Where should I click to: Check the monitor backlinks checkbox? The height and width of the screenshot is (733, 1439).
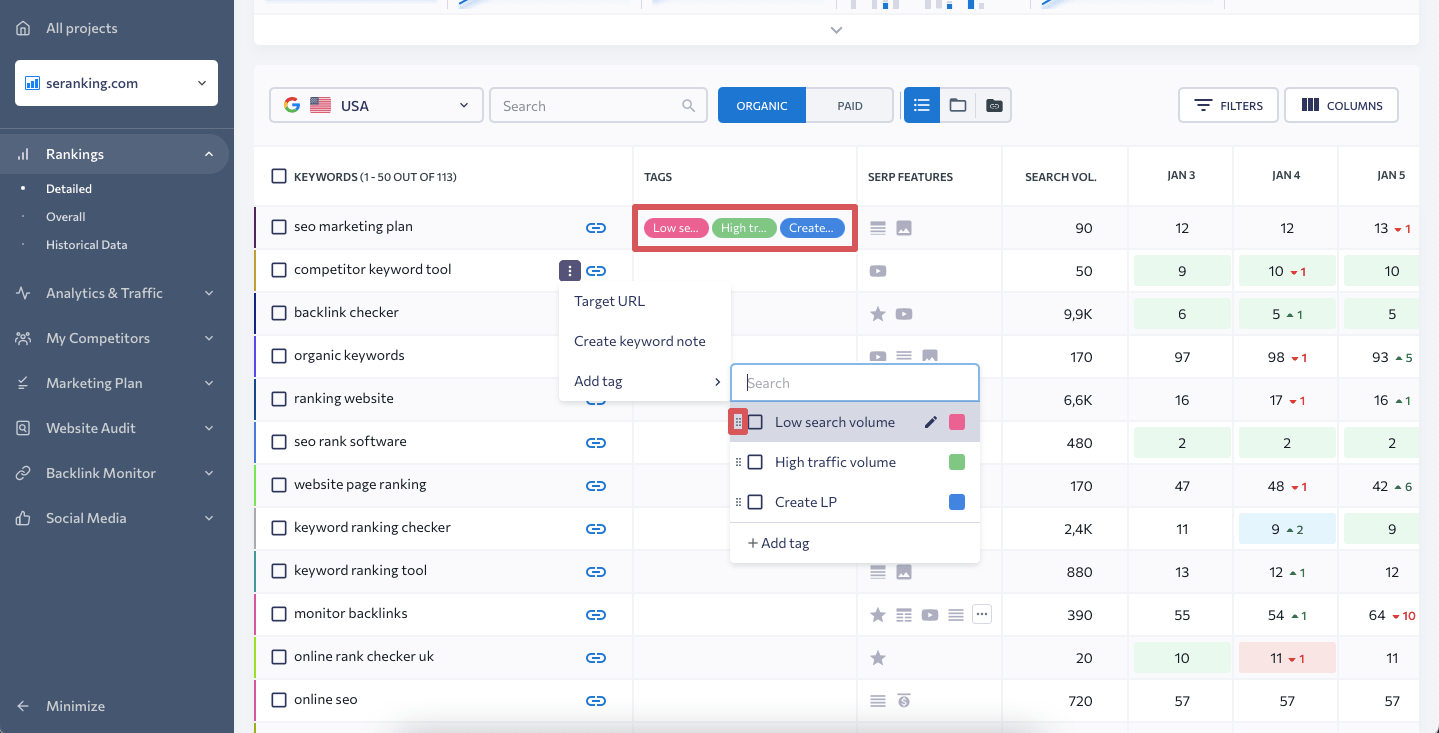[279, 614]
